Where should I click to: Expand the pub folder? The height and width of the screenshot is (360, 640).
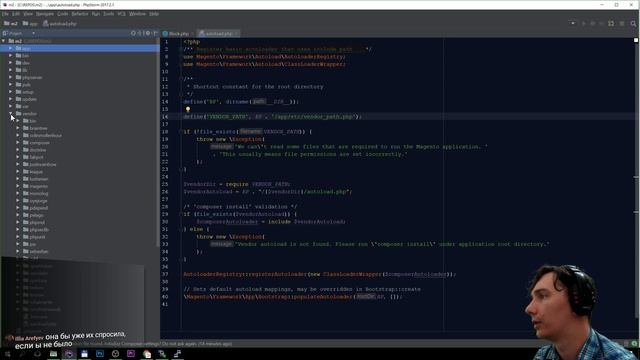tap(11, 84)
